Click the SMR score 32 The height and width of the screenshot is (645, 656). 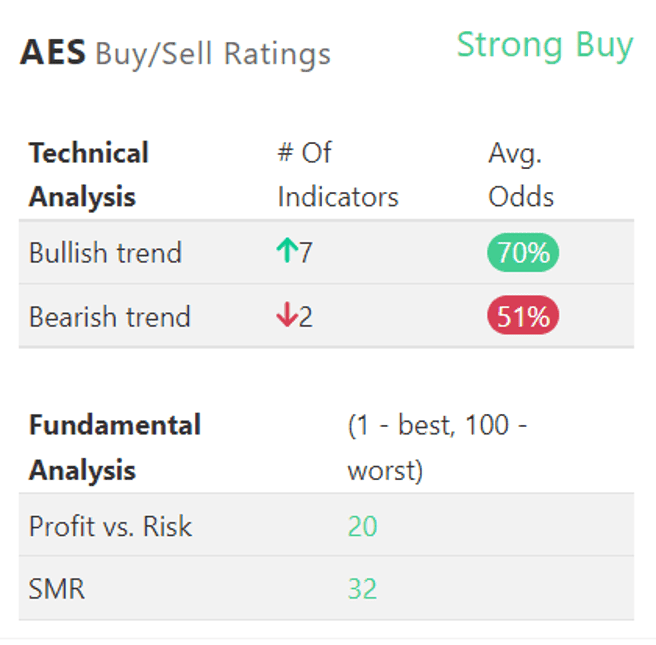coord(362,589)
